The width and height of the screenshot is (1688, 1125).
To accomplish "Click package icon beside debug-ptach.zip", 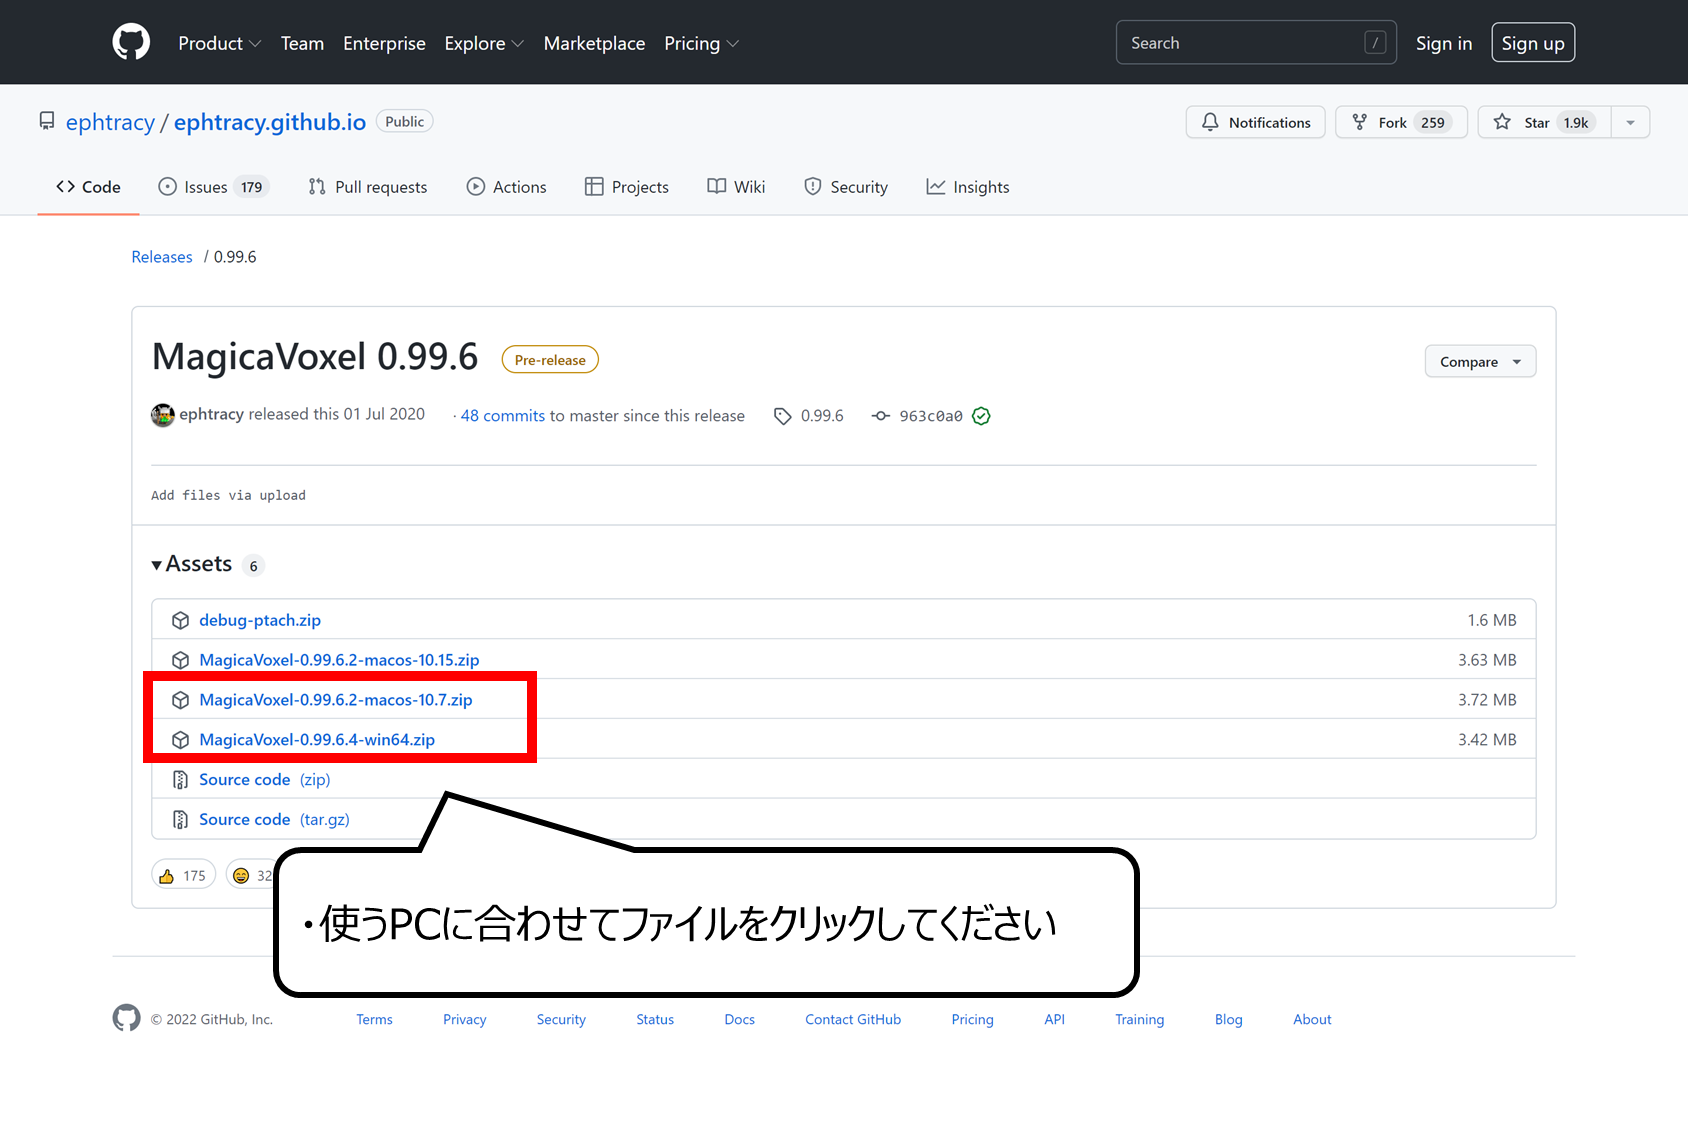I will click(x=180, y=620).
